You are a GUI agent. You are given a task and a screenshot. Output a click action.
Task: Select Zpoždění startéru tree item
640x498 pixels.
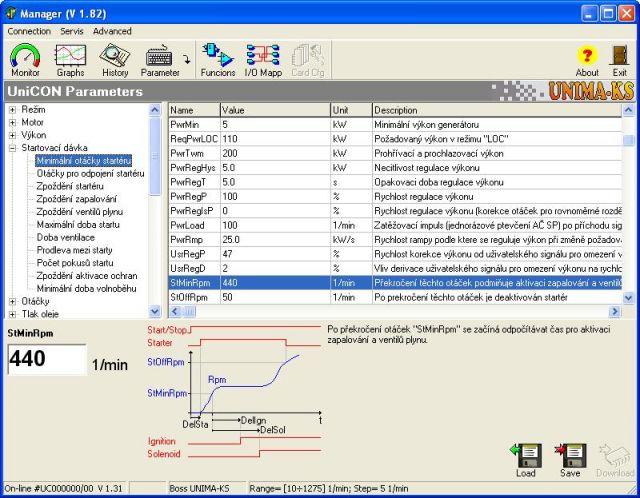pyautogui.click(x=70, y=186)
